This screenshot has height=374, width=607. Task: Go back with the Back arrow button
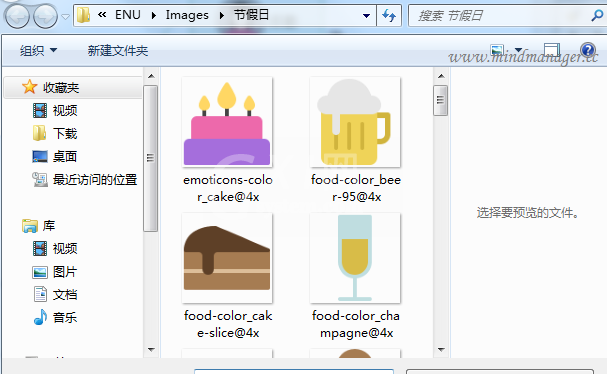17,16
